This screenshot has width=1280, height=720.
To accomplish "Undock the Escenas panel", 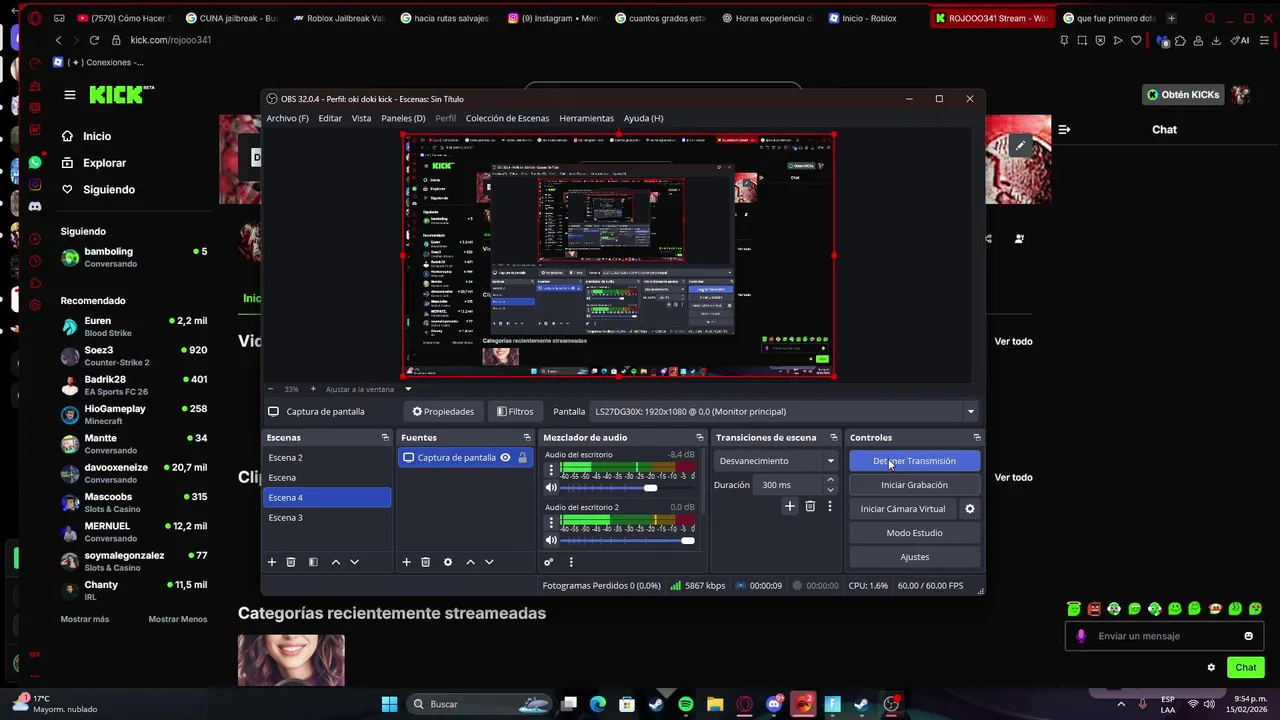I will 385,437.
